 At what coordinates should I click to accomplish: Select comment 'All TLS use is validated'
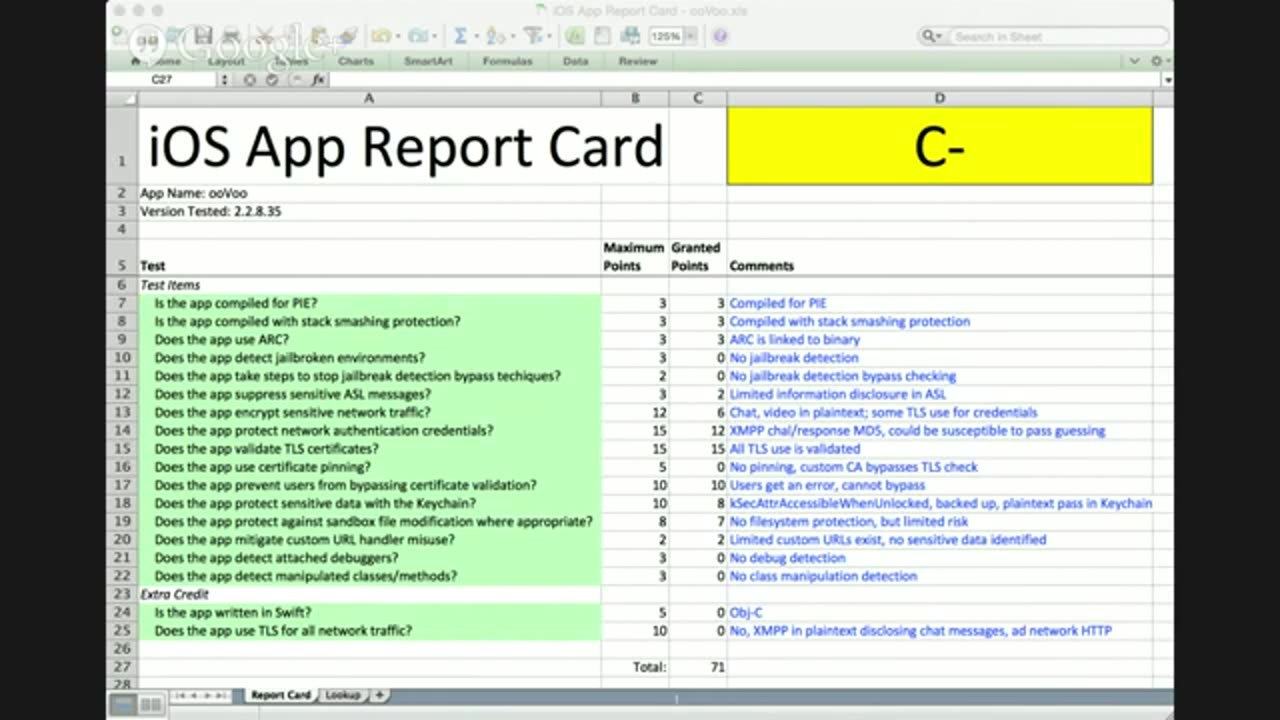[940, 449]
